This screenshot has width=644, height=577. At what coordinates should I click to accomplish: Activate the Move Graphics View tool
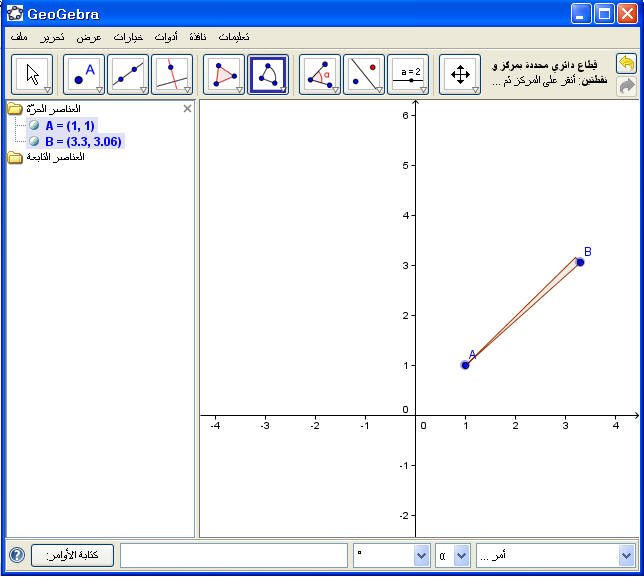click(x=460, y=74)
